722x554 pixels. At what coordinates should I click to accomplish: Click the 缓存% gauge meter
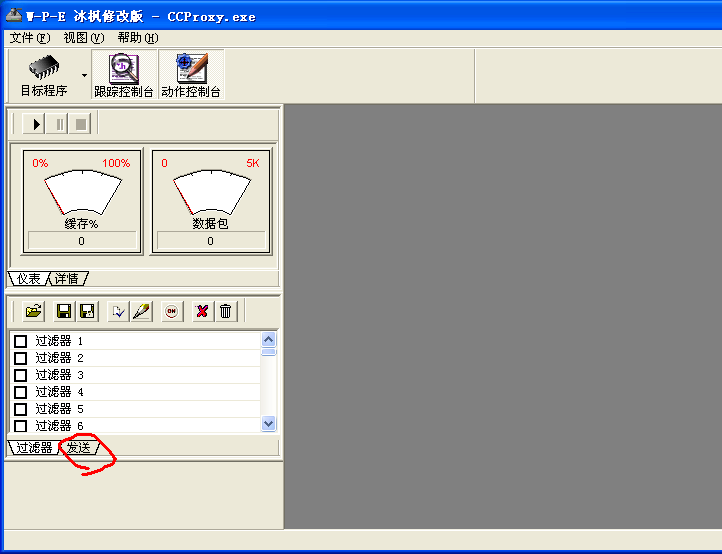coord(82,193)
